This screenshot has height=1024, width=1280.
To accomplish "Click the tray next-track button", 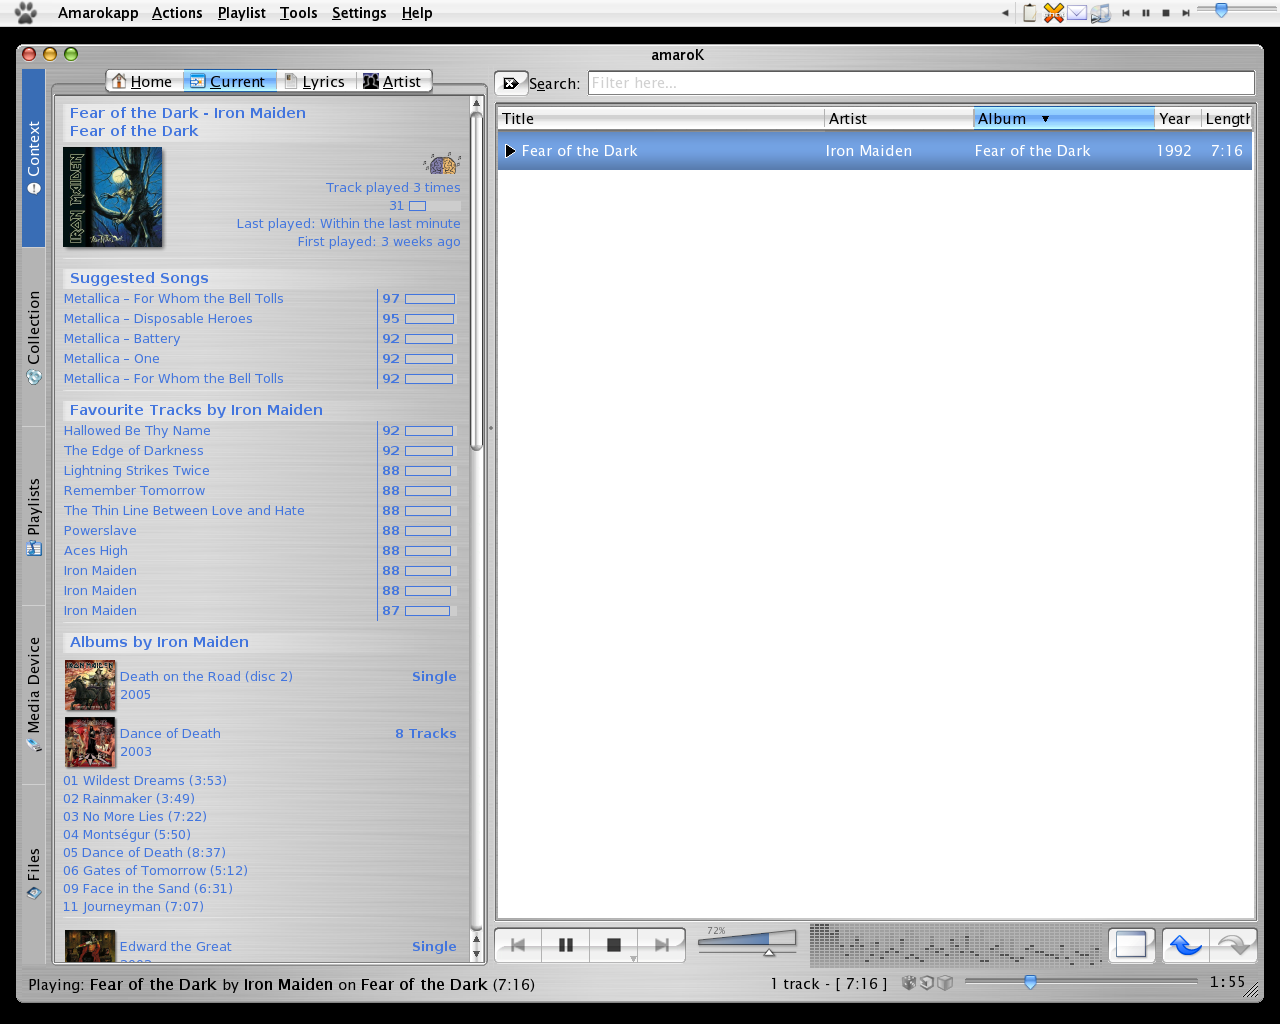I will click(1186, 13).
